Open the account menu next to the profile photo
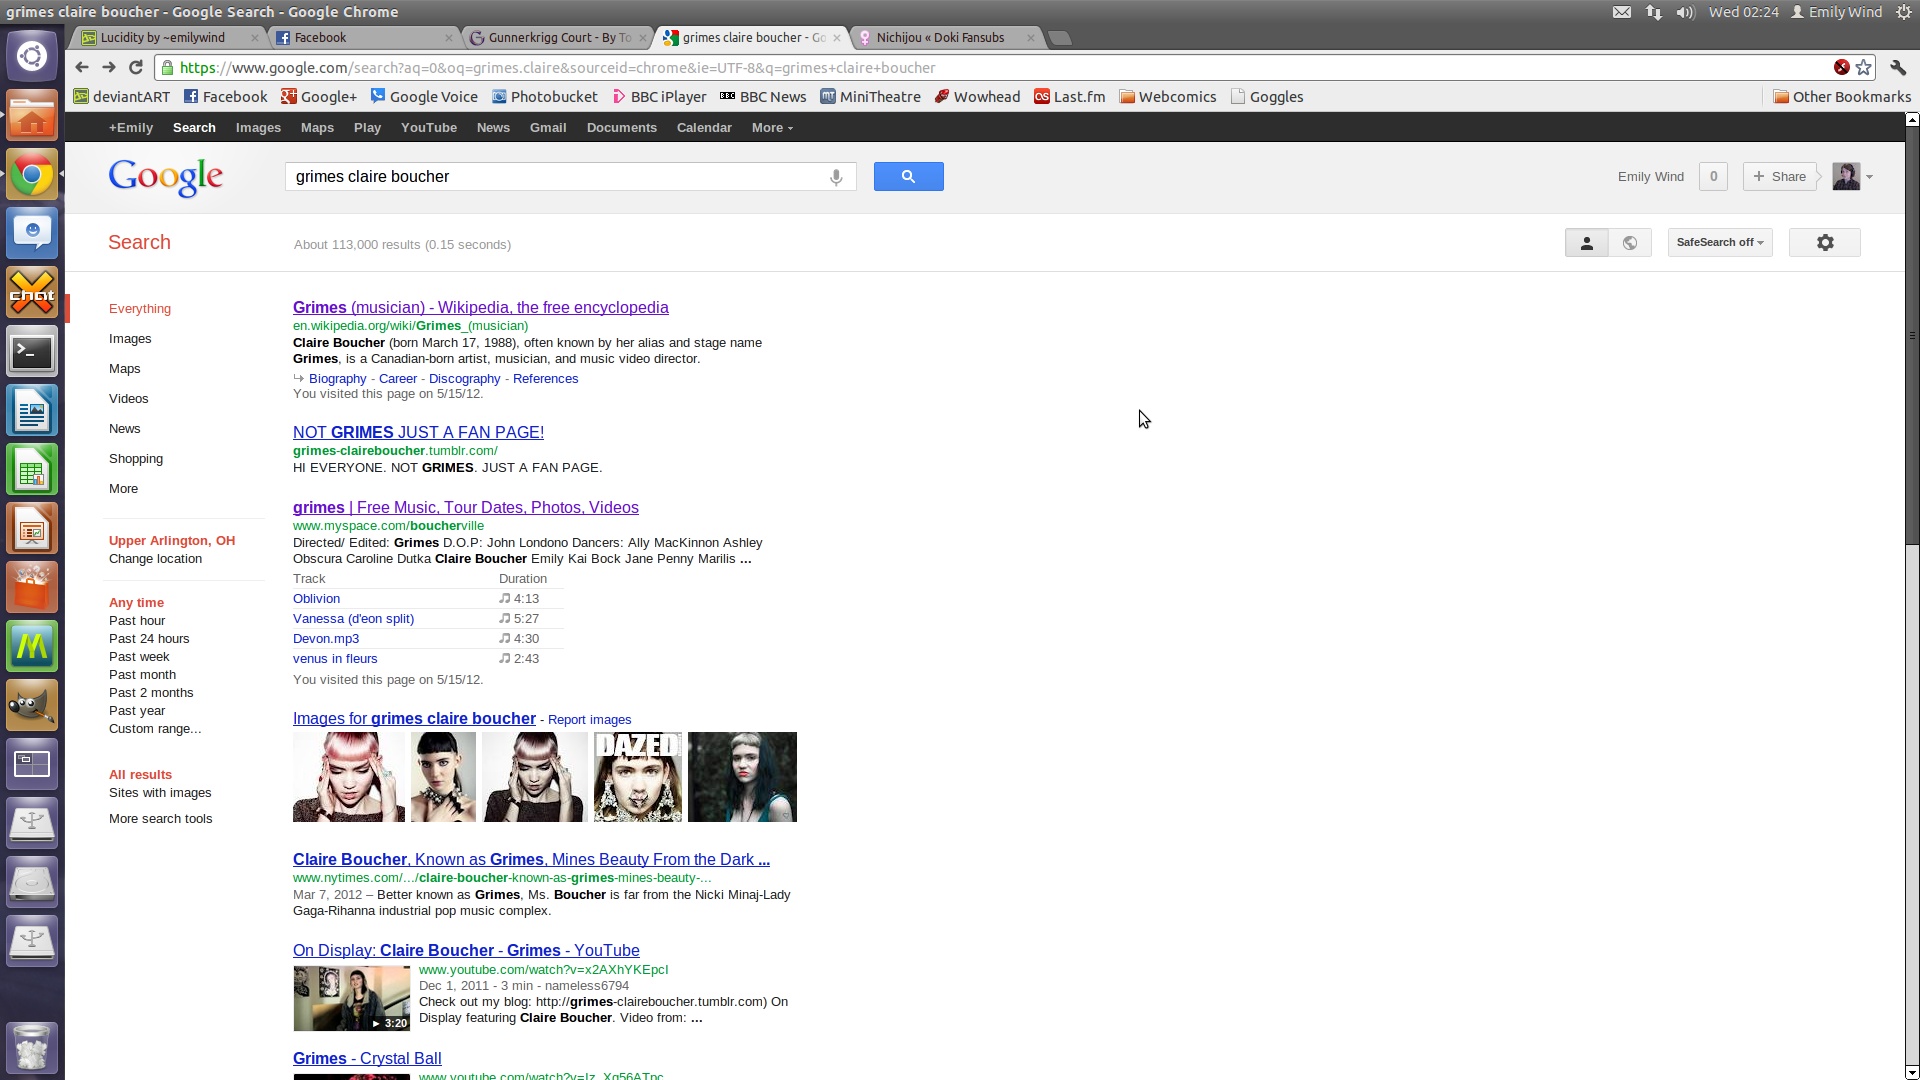Image resolution: width=1920 pixels, height=1080 pixels. [1869, 177]
